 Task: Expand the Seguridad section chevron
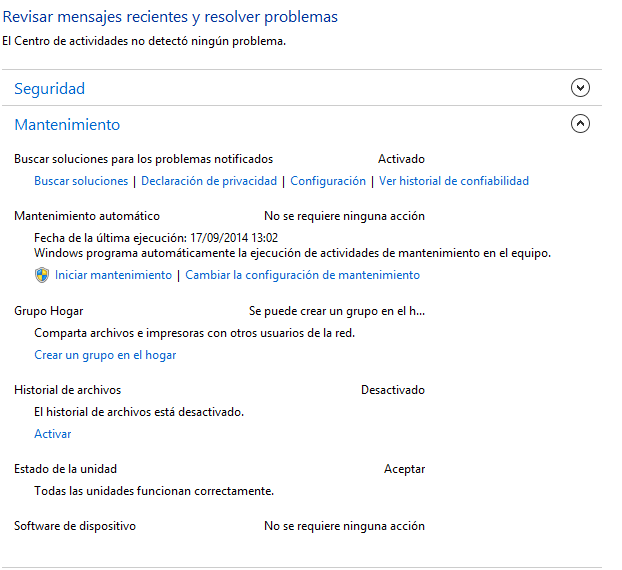(x=580, y=88)
